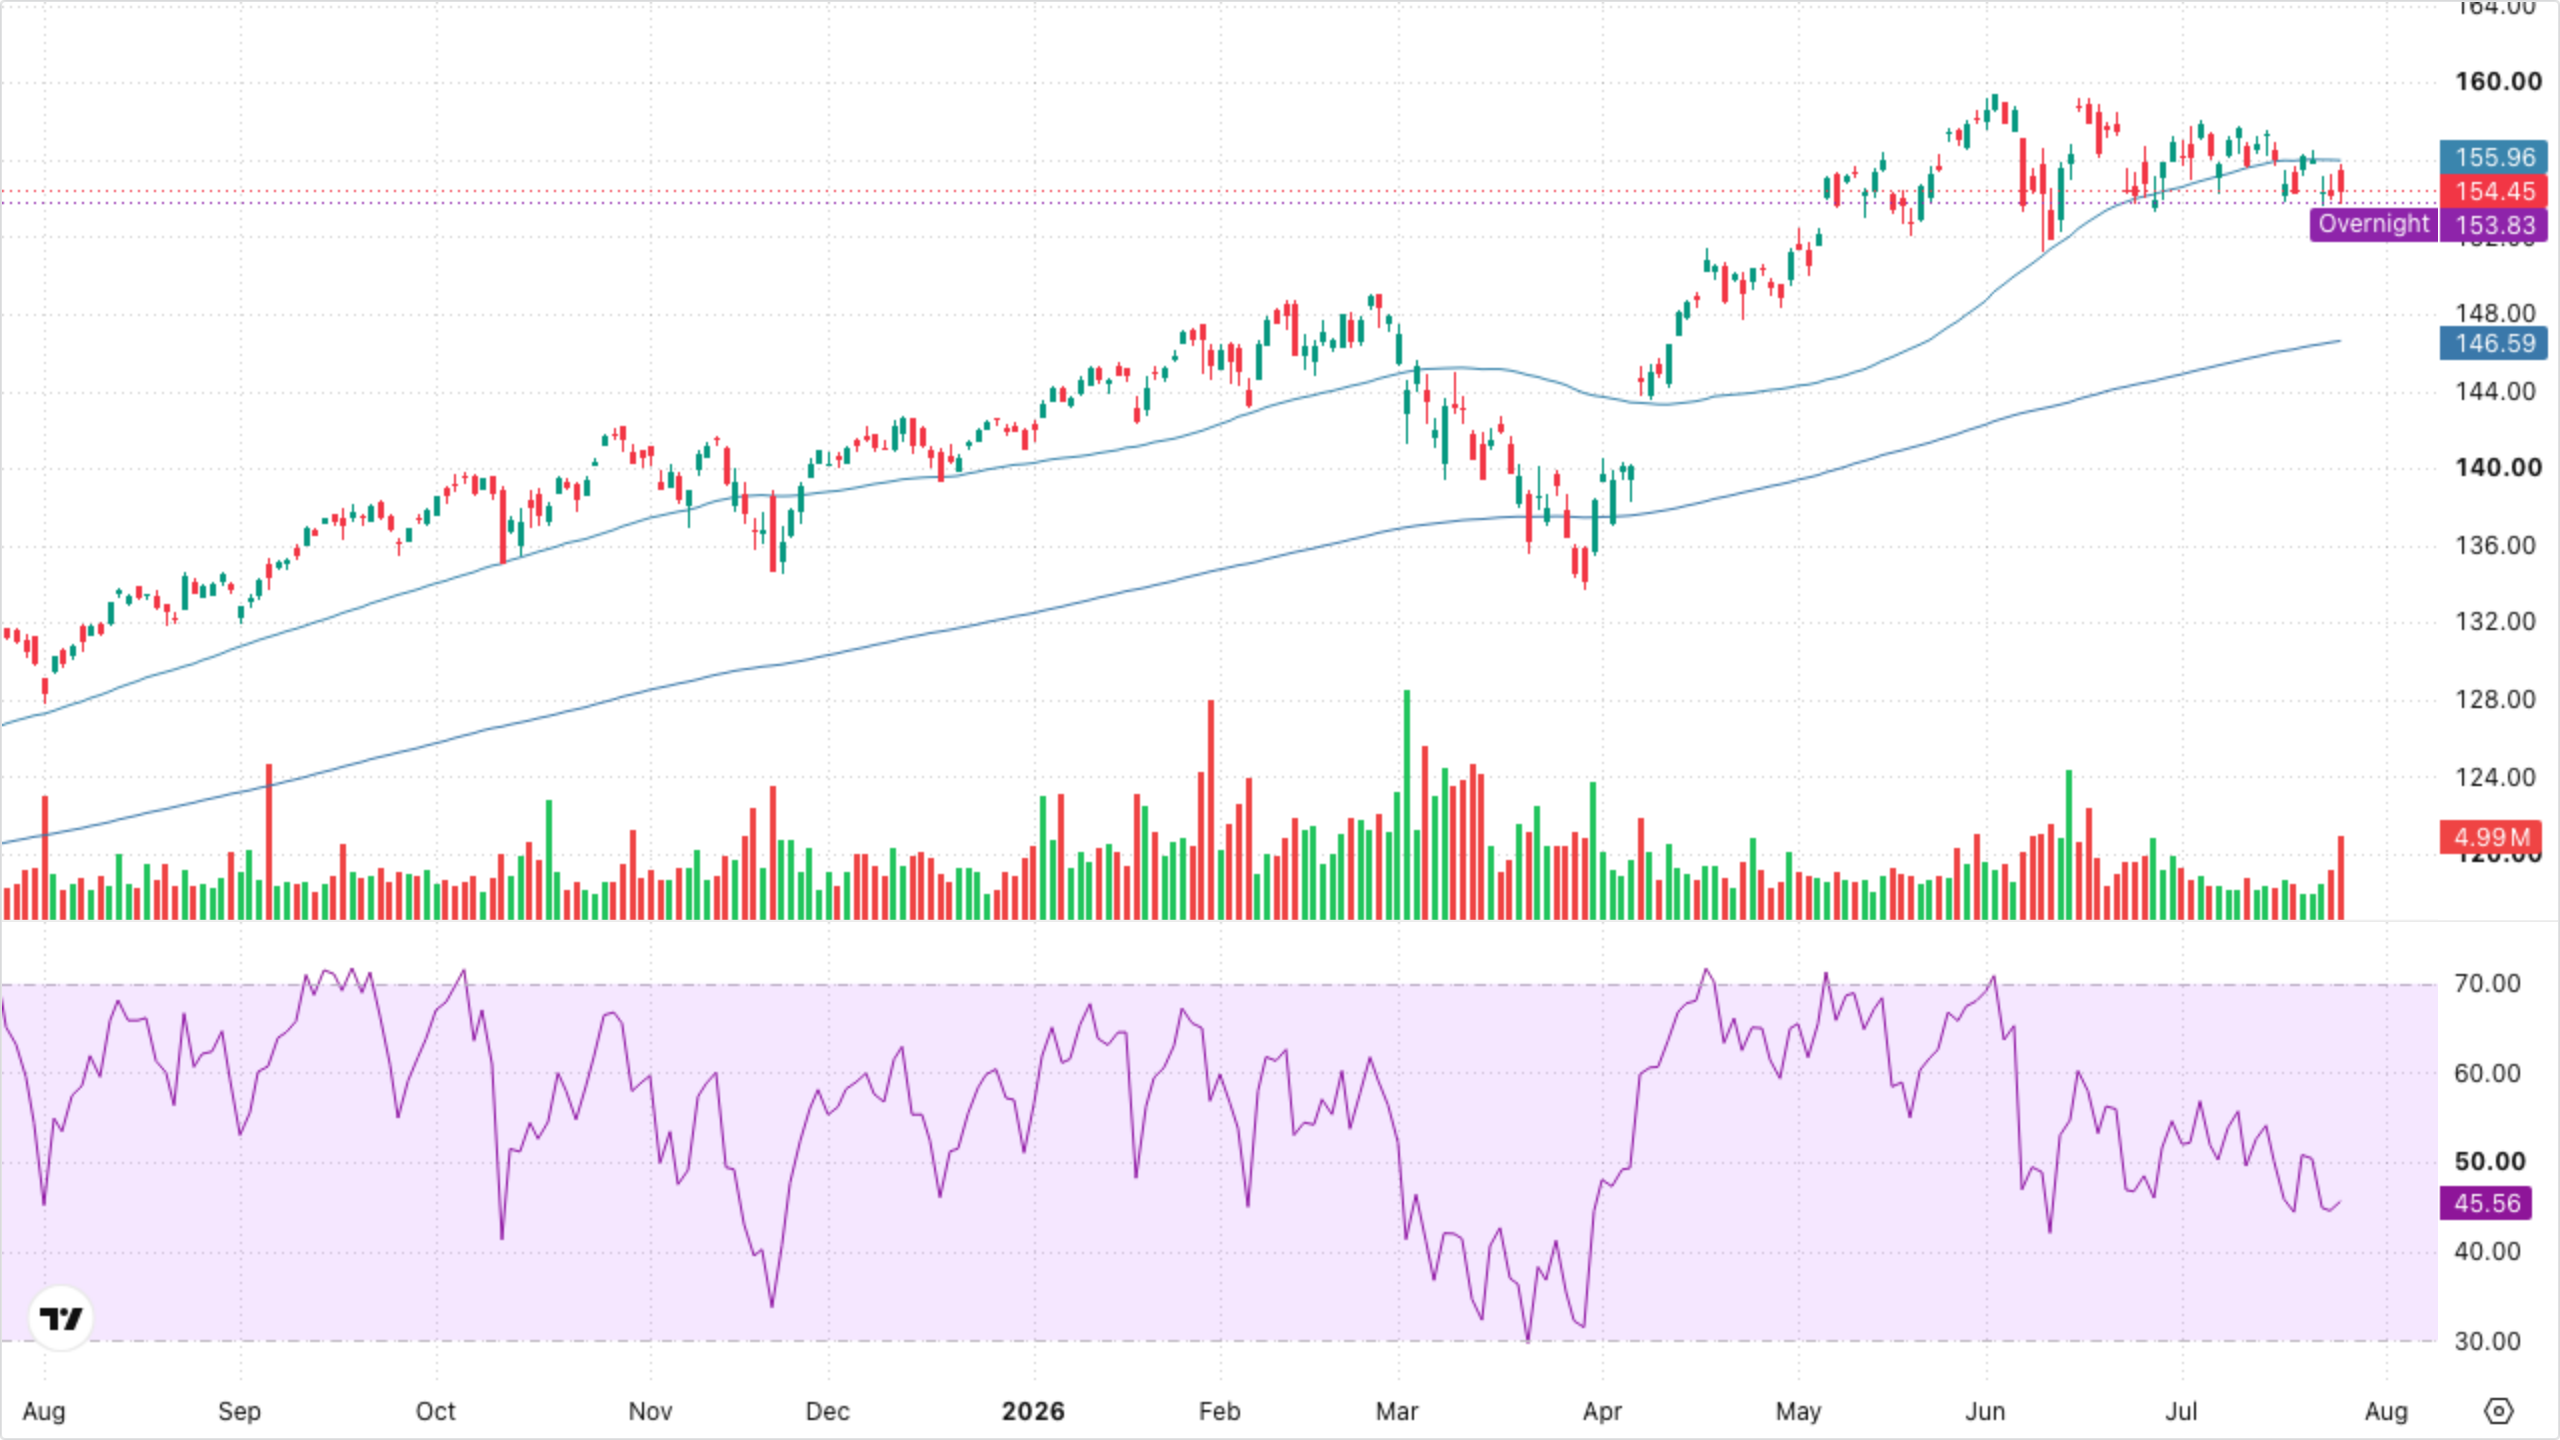The image size is (2560, 1440).
Task: Click the 148.00 price axis label
Action: click(2496, 313)
